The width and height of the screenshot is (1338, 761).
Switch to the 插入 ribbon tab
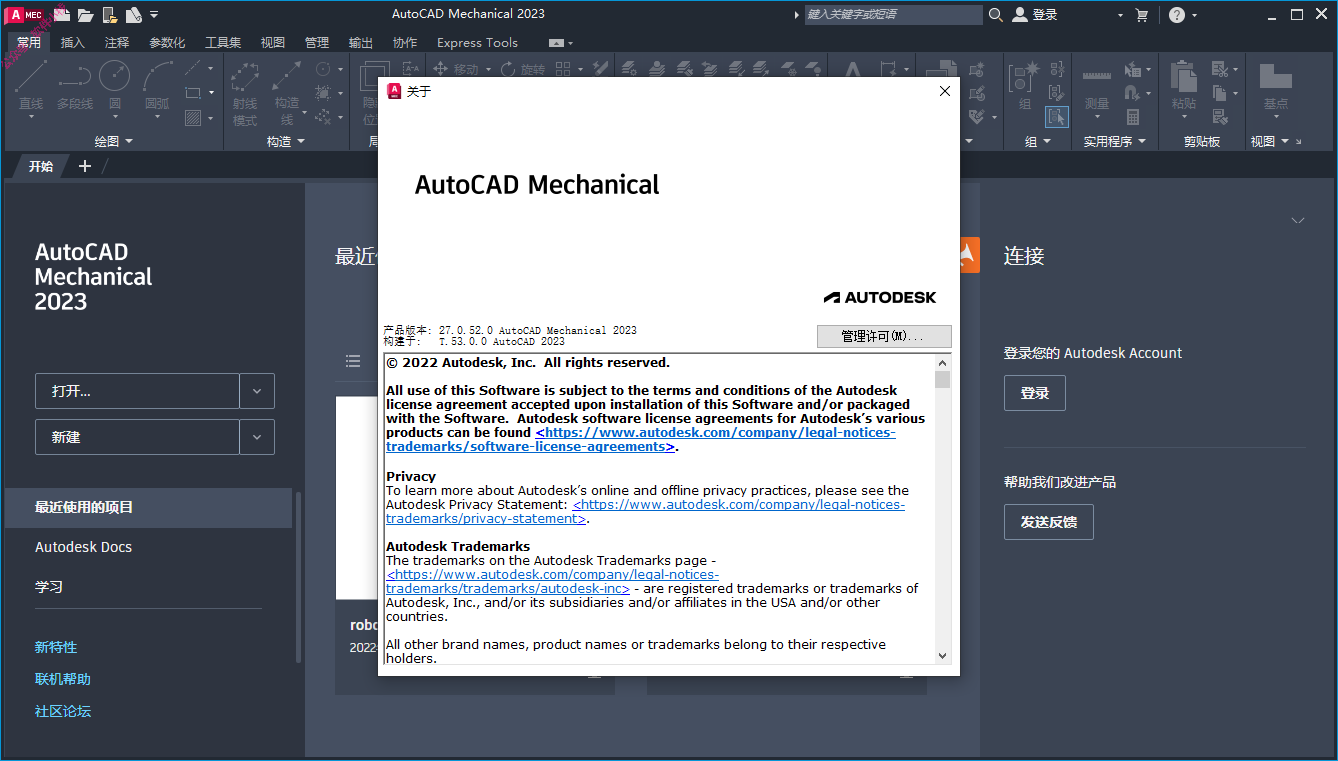tap(73, 42)
